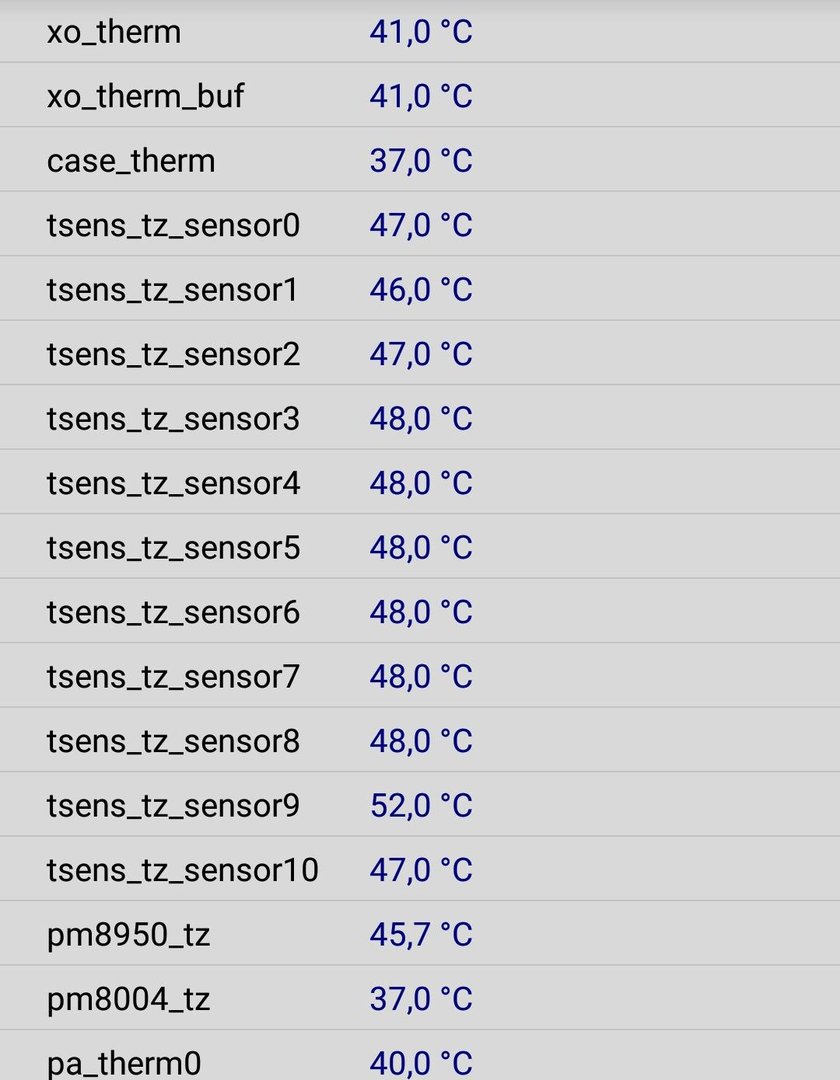Select the xo_therm sensor row
The height and width of the screenshot is (1080, 840).
coord(420,32)
